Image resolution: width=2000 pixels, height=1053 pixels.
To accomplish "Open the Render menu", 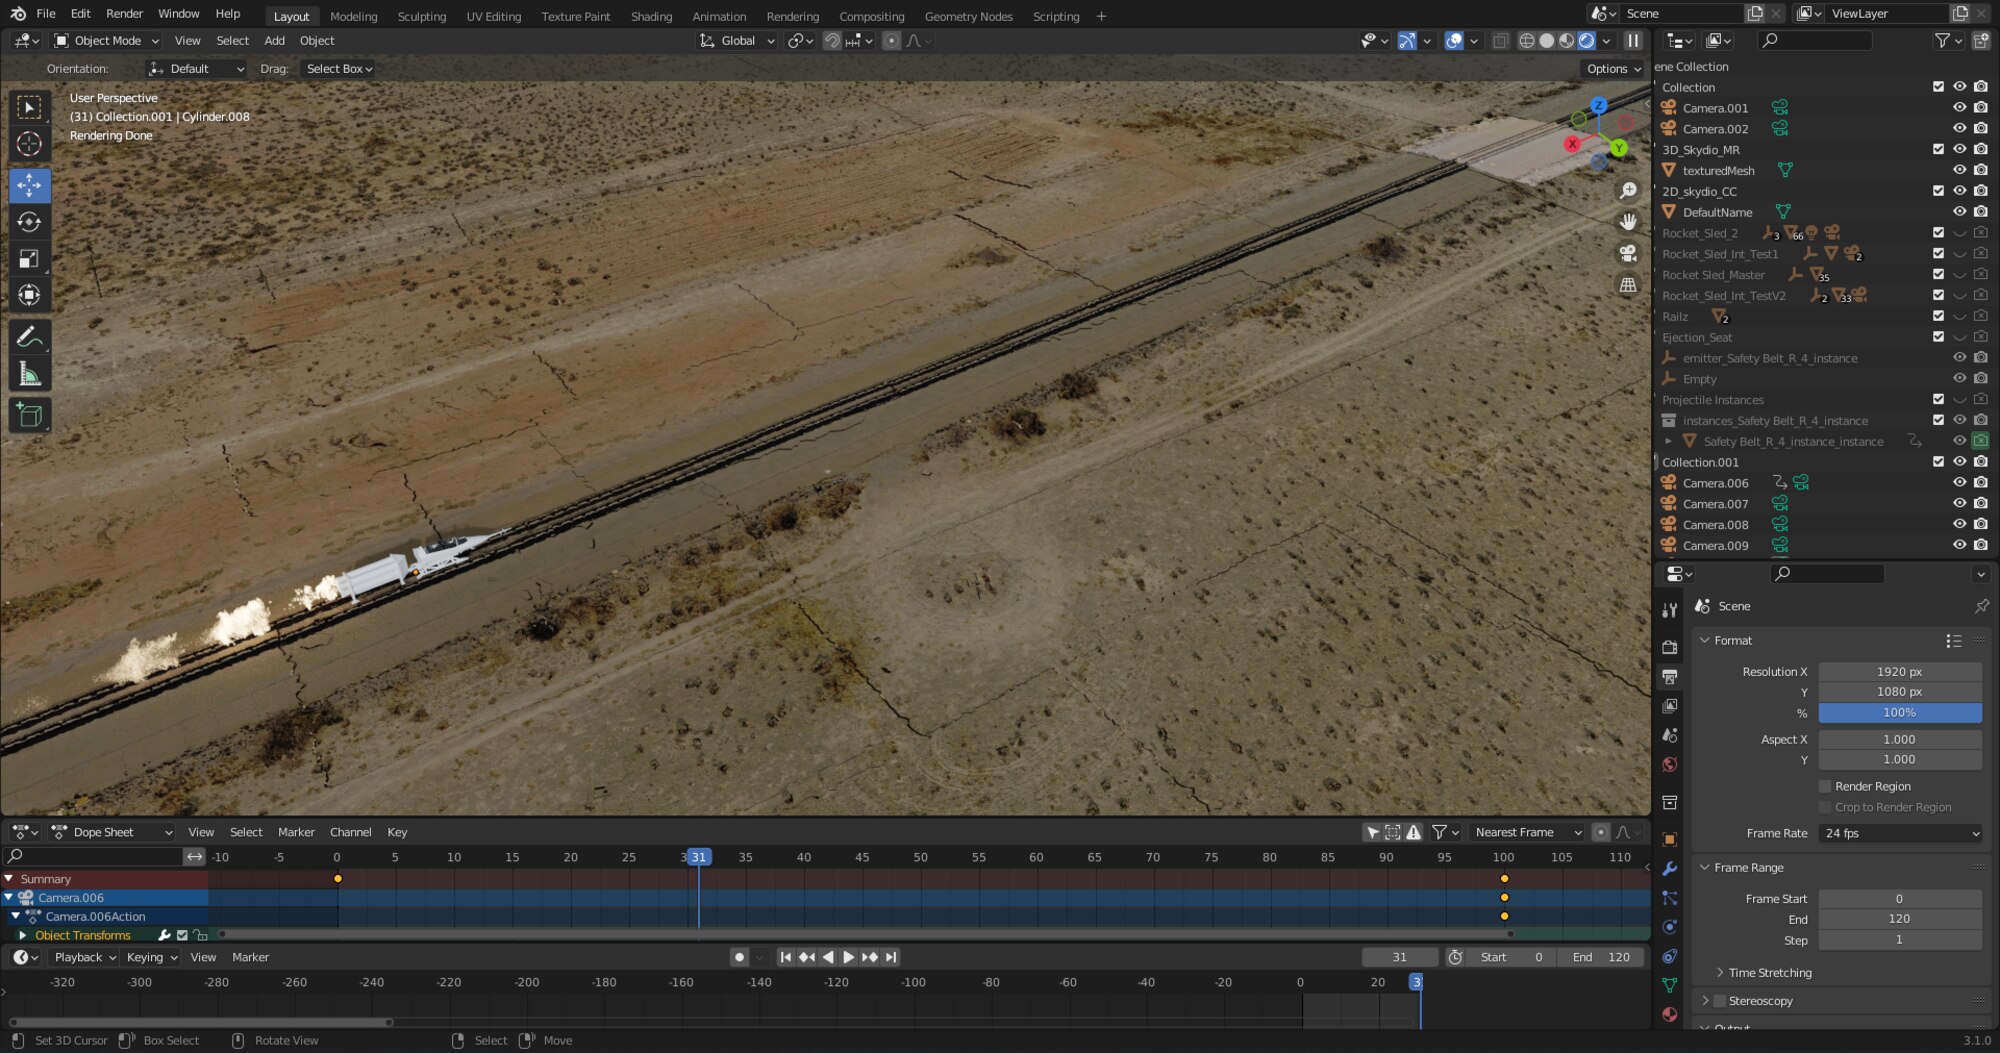I will 125,14.
